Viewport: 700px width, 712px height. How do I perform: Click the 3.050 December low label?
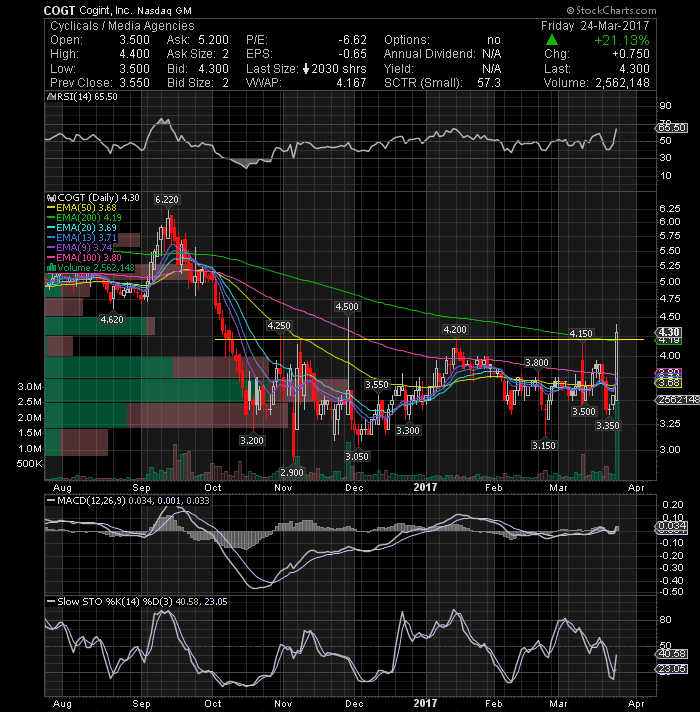[357, 456]
